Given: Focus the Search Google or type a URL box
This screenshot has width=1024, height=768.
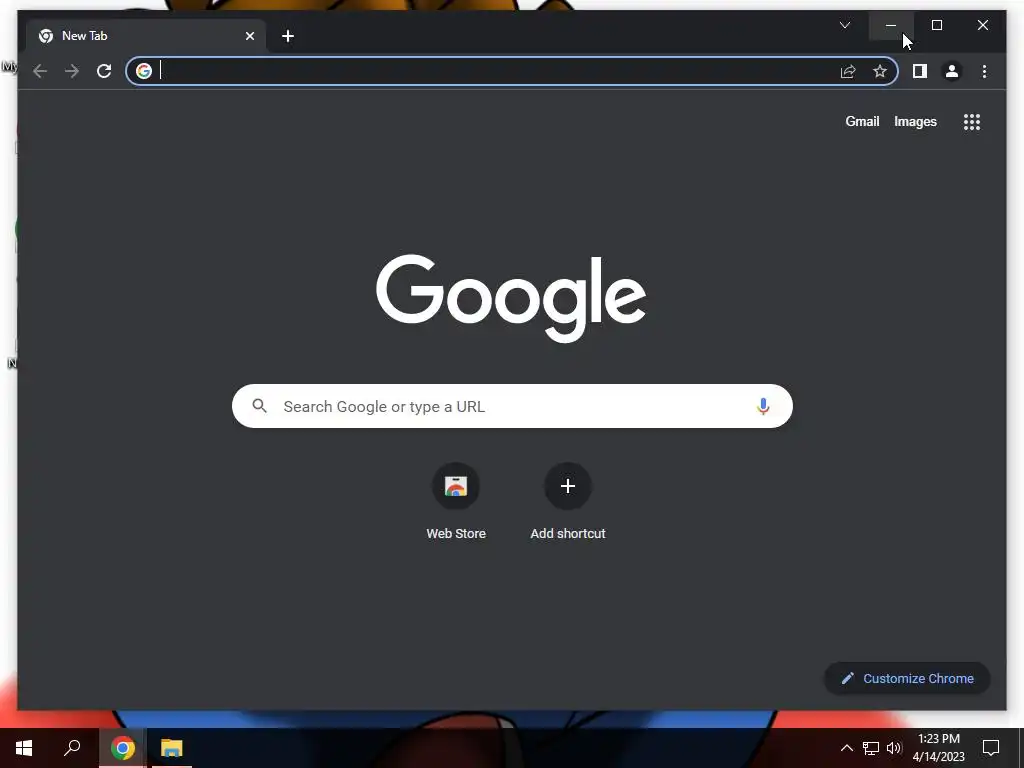Looking at the screenshot, I should (512, 406).
